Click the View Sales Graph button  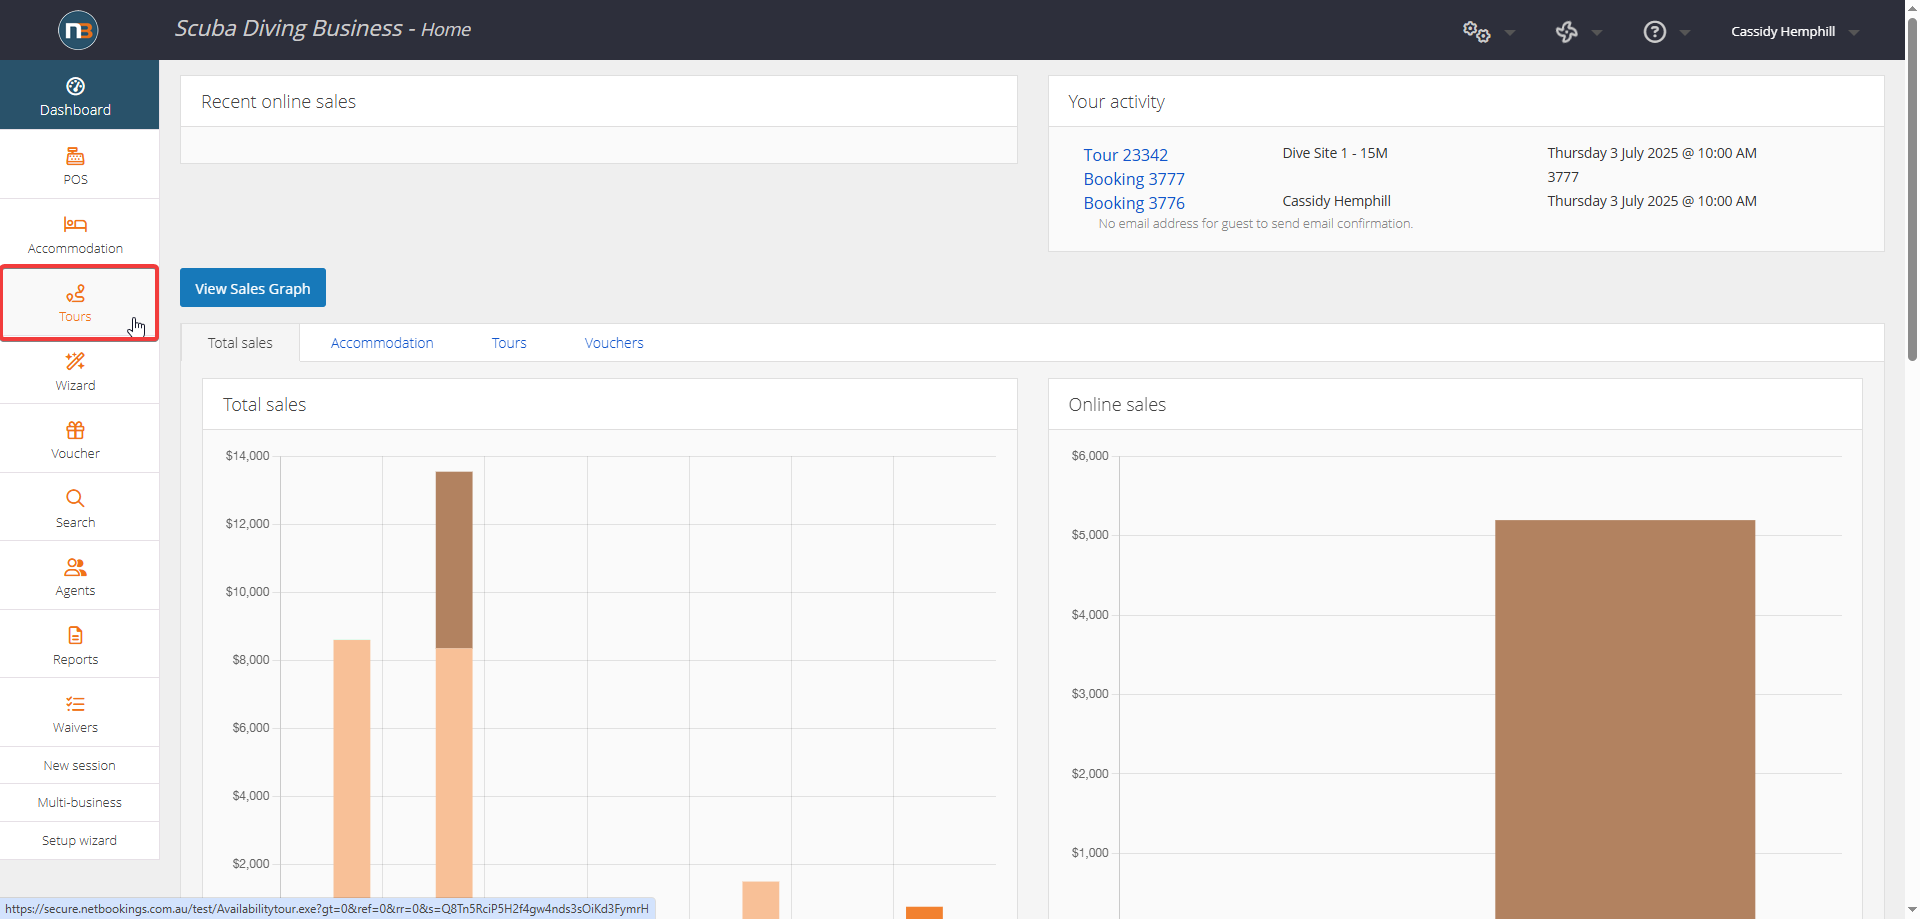[253, 288]
